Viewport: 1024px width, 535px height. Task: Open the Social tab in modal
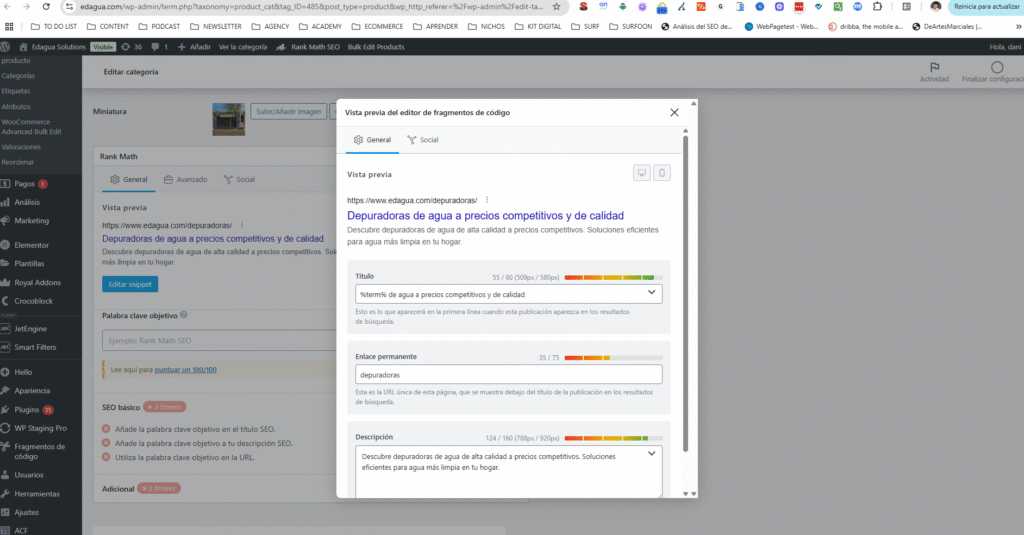[422, 140]
